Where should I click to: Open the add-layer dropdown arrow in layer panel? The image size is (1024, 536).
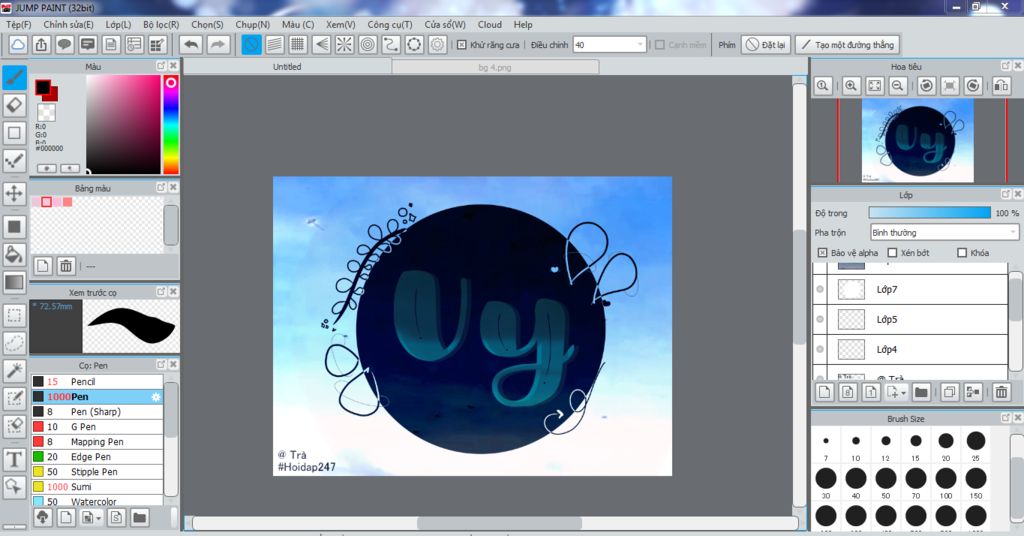pyautogui.click(x=904, y=392)
